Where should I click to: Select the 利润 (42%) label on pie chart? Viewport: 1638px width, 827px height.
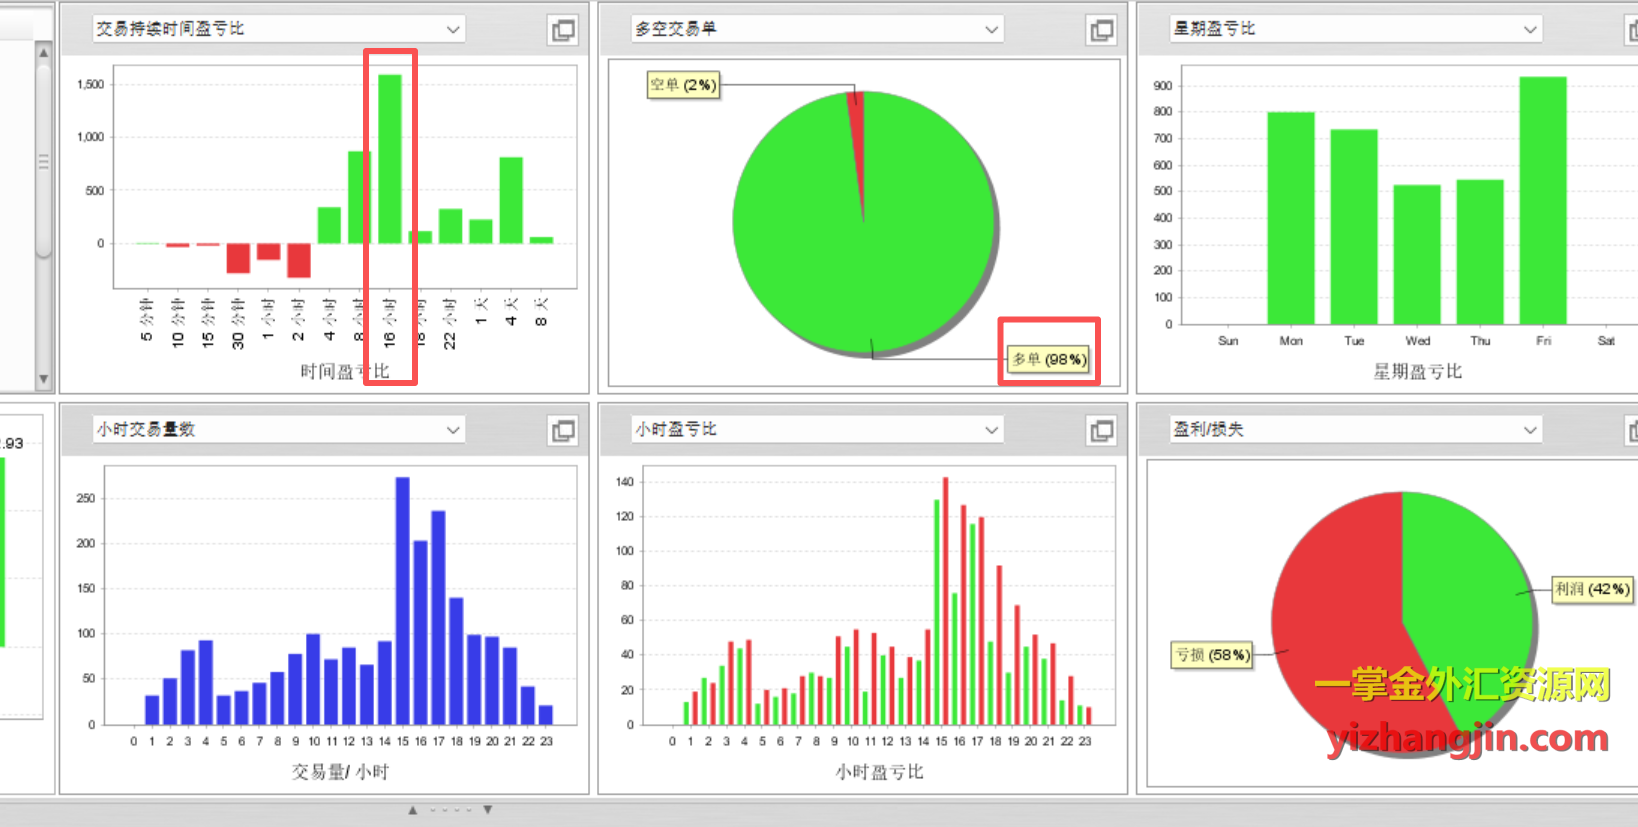(x=1592, y=589)
